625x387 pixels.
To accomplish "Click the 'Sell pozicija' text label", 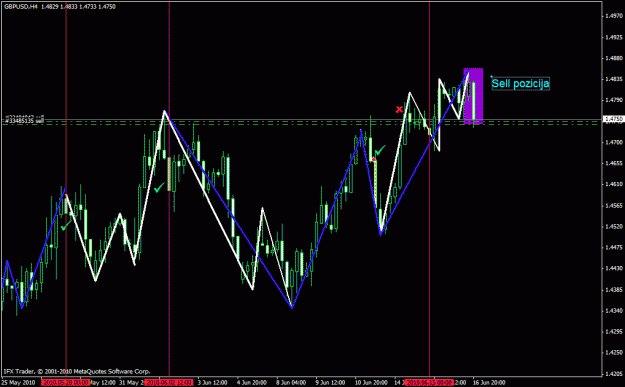I will [x=521, y=84].
